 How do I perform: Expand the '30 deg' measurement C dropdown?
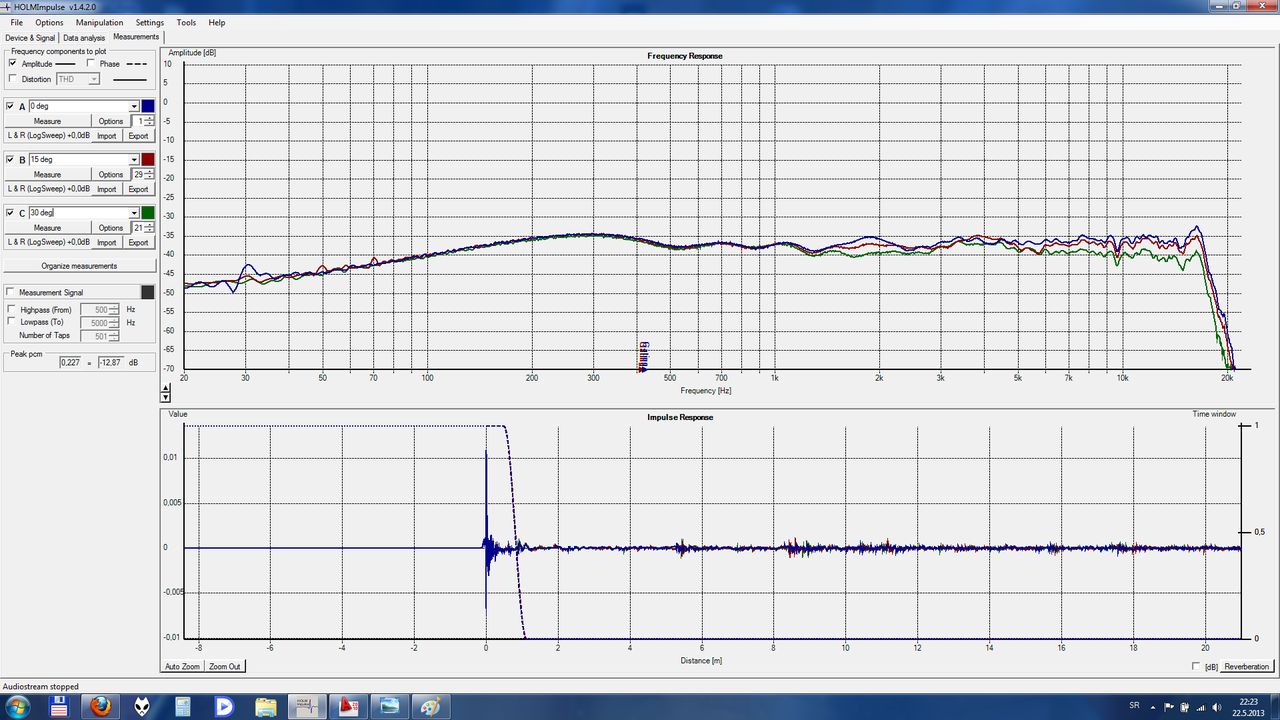[134, 213]
